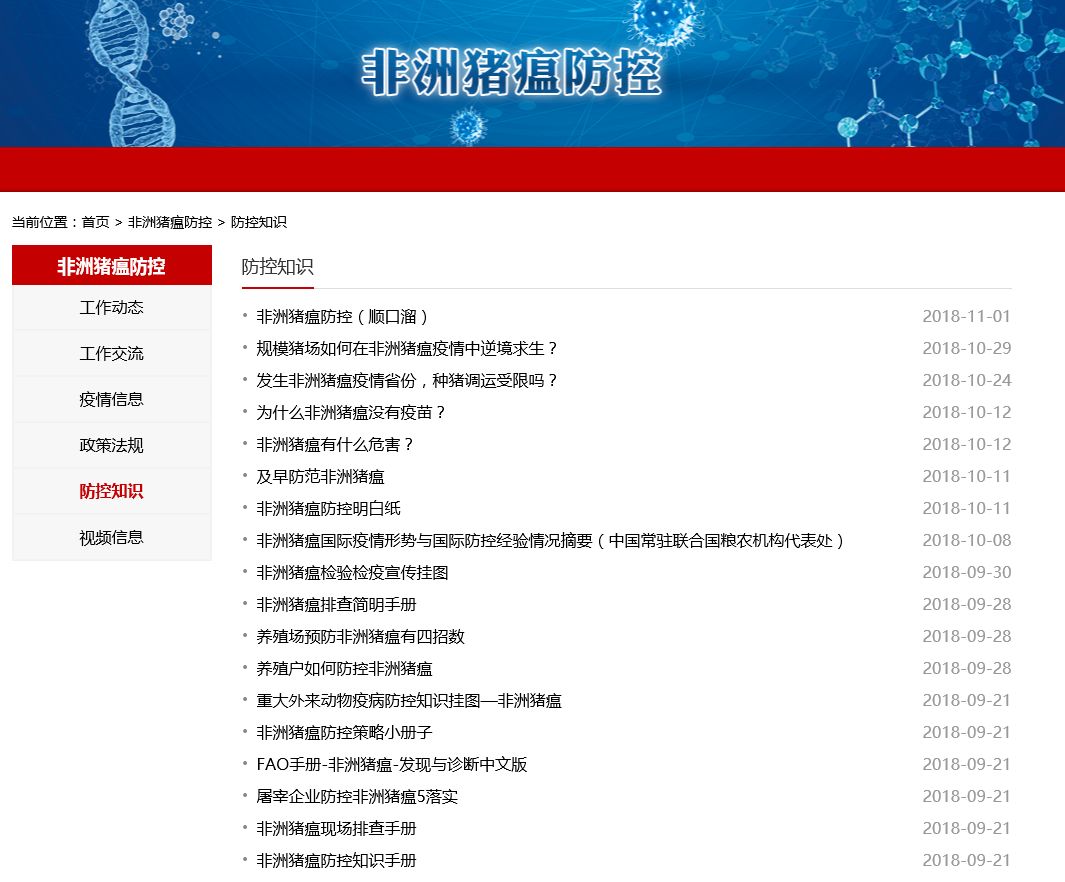View 非洲猪瘟防控明白纸 article
Screen dimensions: 1065x882
pos(328,509)
